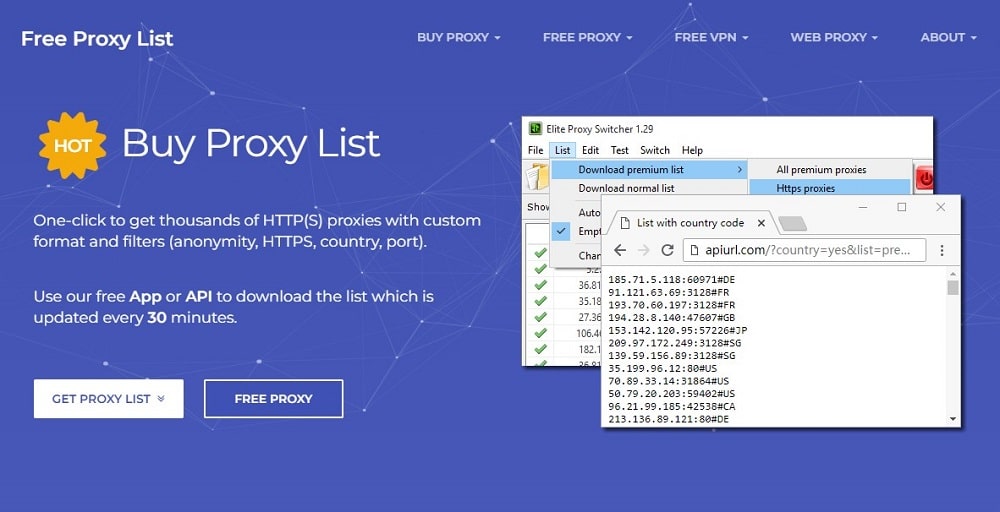Select 'Download normal list' menu entry

(626, 188)
